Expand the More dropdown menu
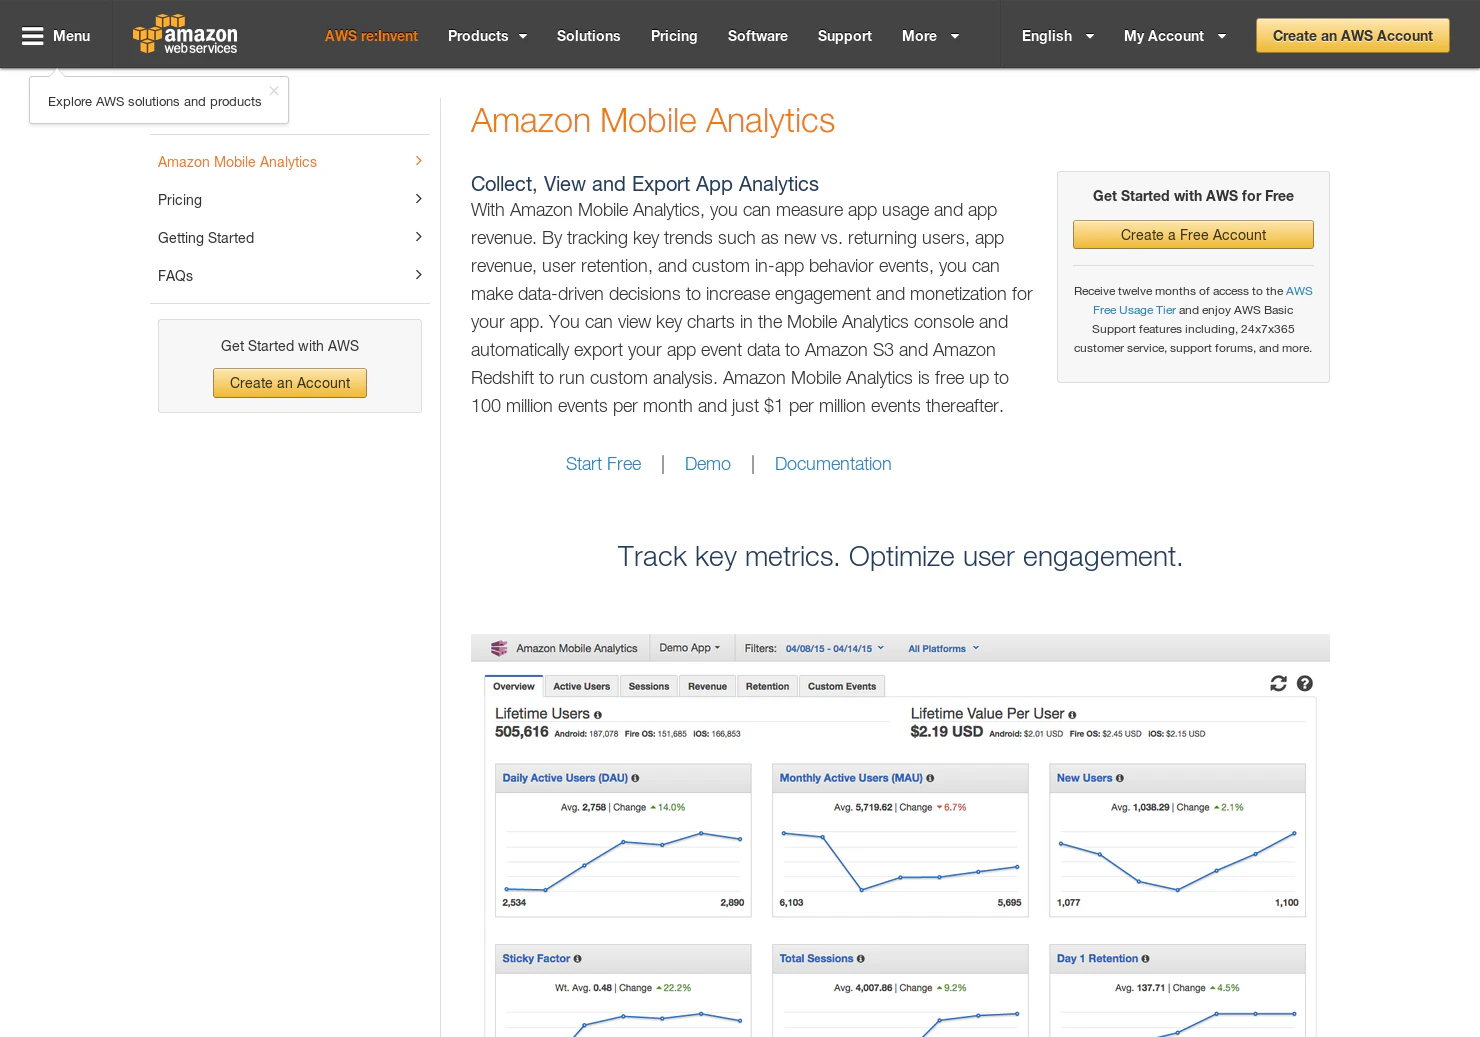1480x1037 pixels. click(930, 36)
